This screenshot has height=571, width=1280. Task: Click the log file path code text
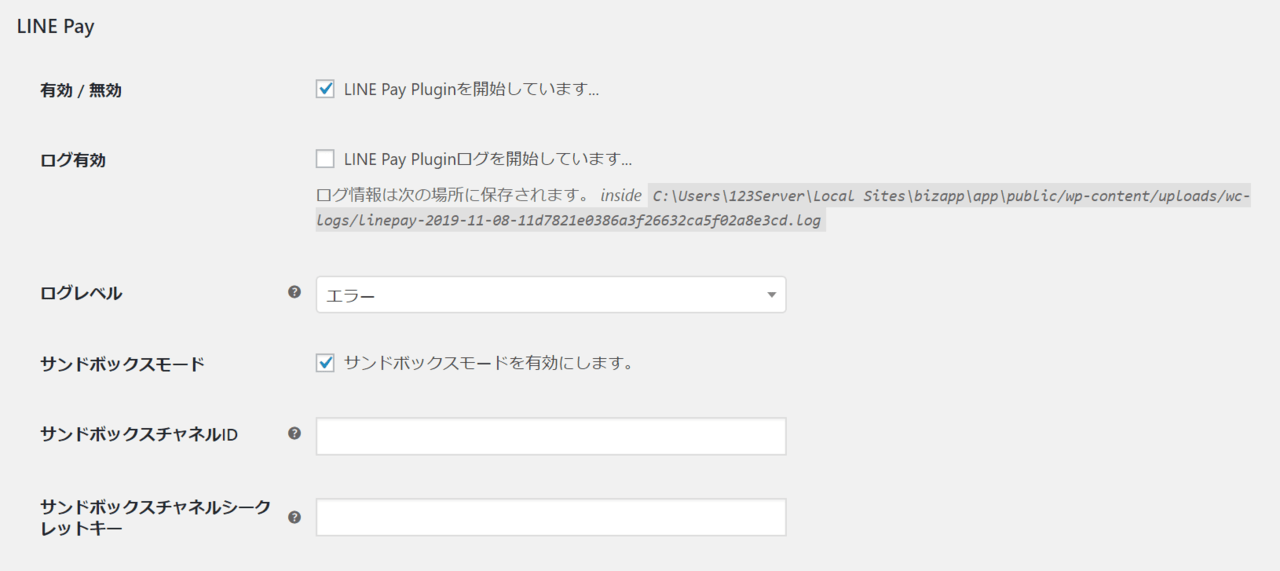(x=783, y=208)
